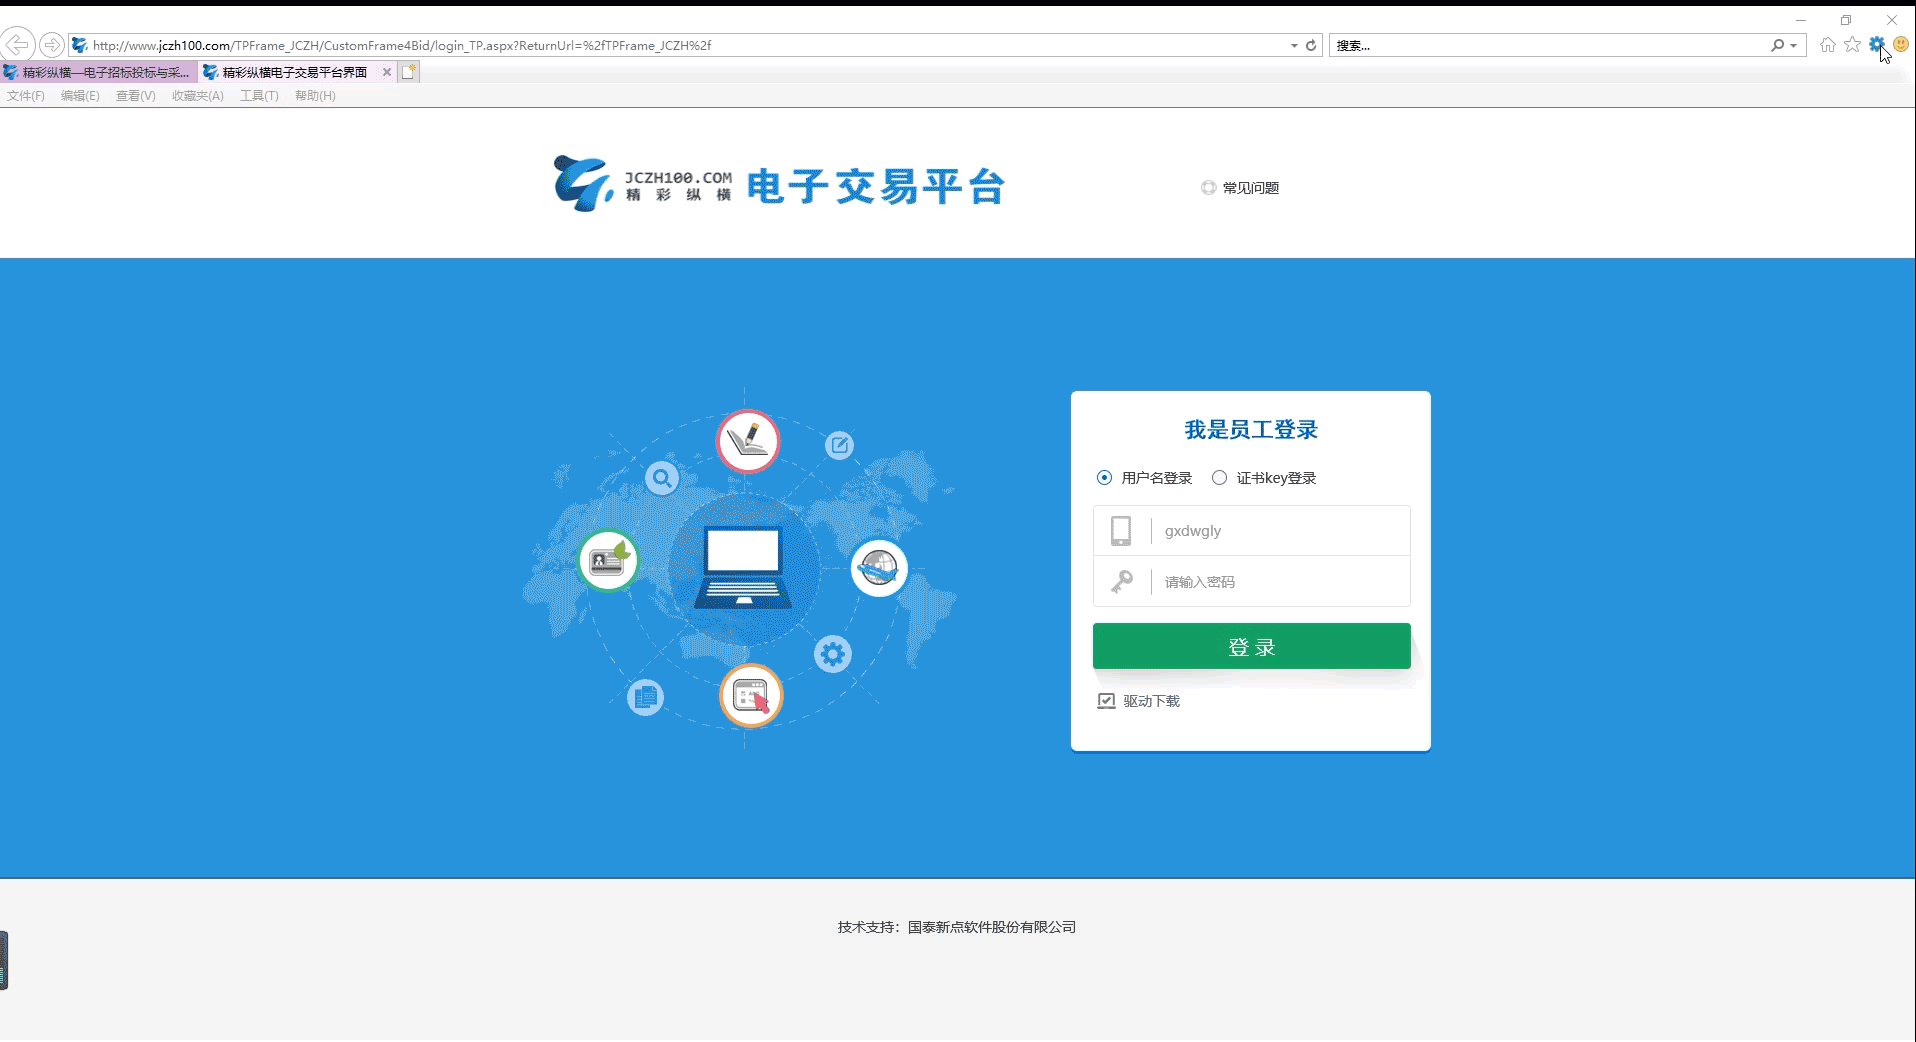Click the central laptop icon in illustration
This screenshot has width=1916, height=1042.
[743, 567]
